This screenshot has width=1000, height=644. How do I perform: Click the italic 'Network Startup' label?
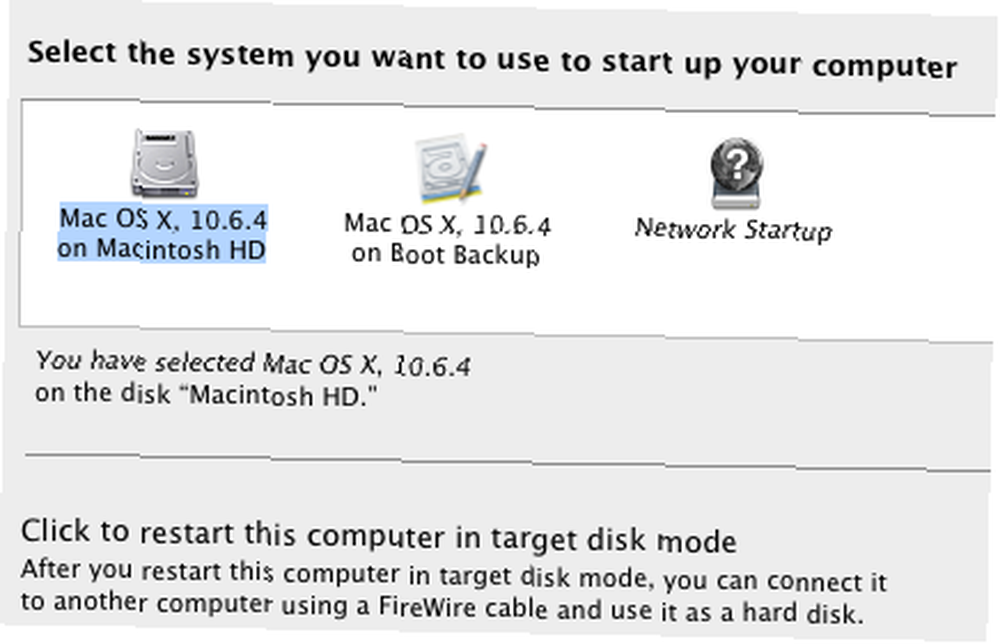pyautogui.click(x=733, y=229)
